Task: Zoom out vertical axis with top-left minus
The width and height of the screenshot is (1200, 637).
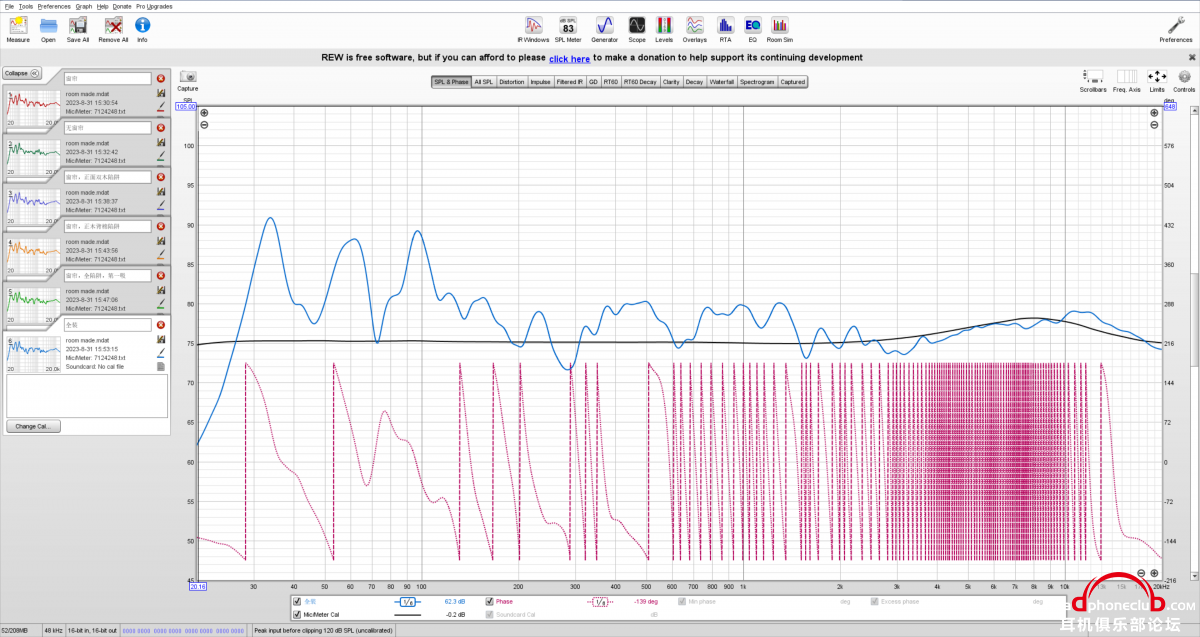Action: point(204,125)
